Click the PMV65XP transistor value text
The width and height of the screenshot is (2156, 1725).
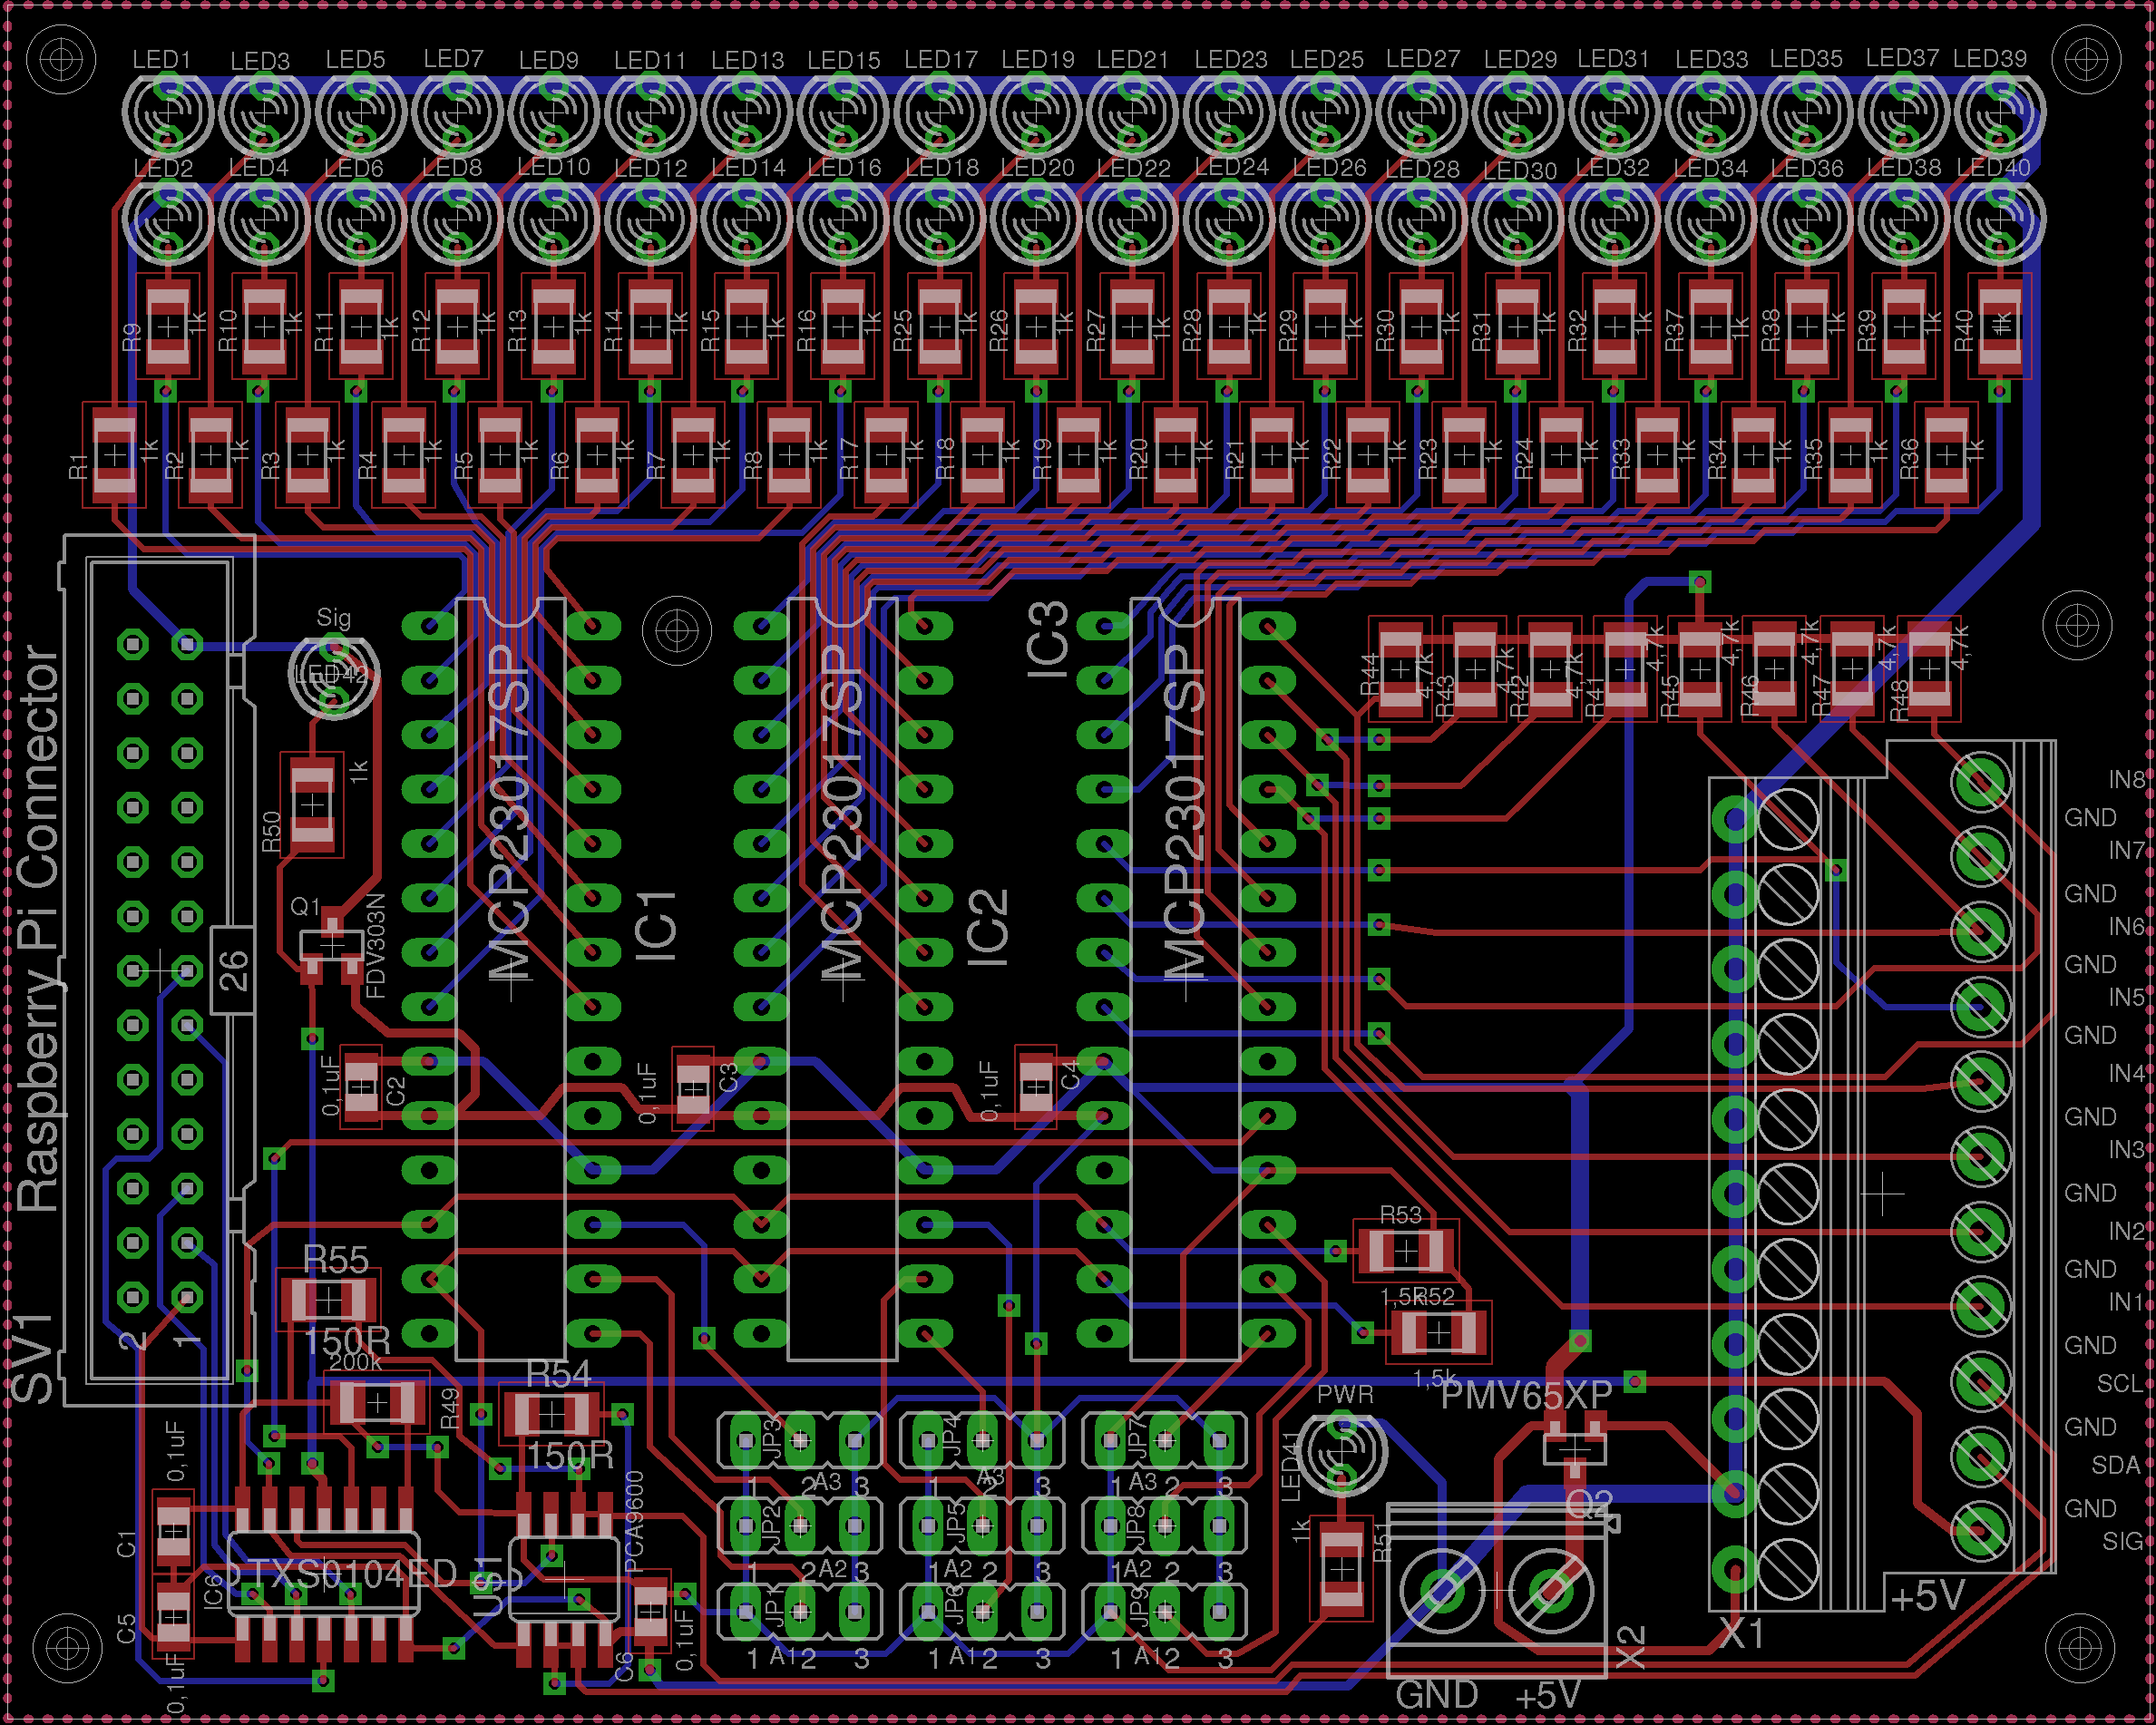[1526, 1395]
